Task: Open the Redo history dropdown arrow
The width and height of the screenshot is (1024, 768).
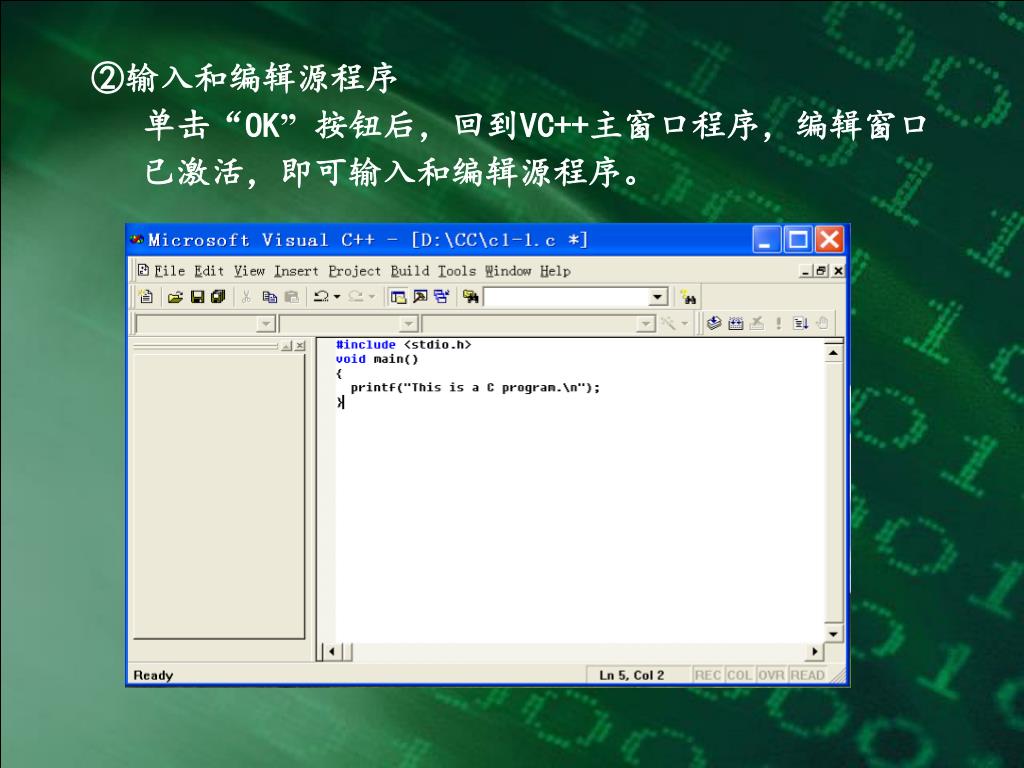Action: click(372, 296)
